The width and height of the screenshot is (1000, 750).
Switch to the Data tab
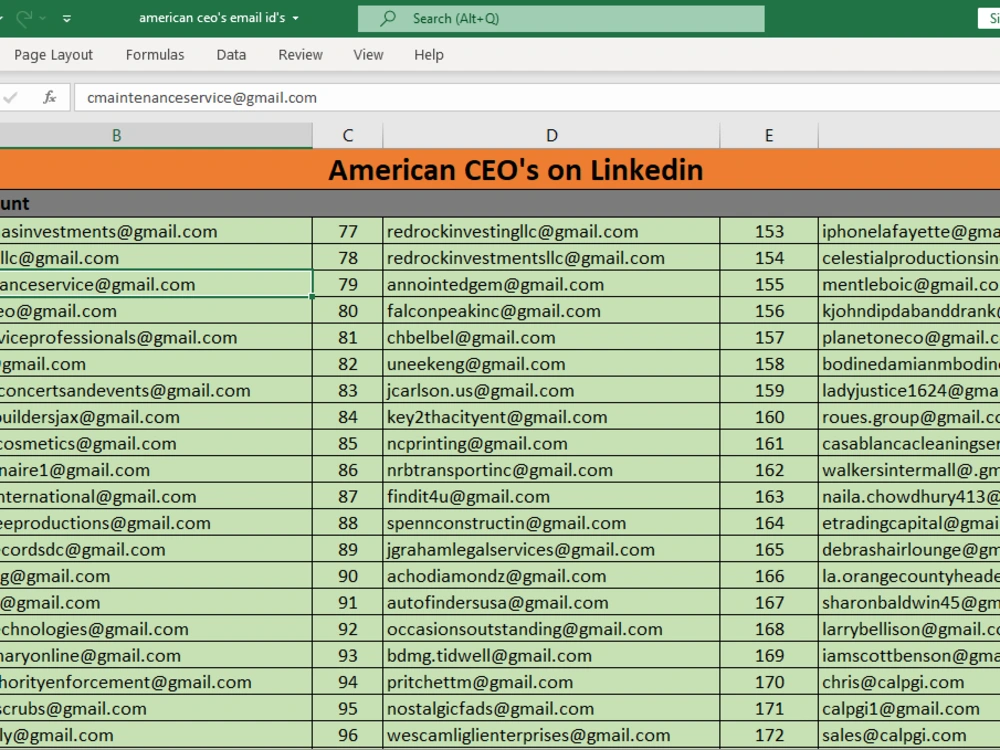coord(232,55)
